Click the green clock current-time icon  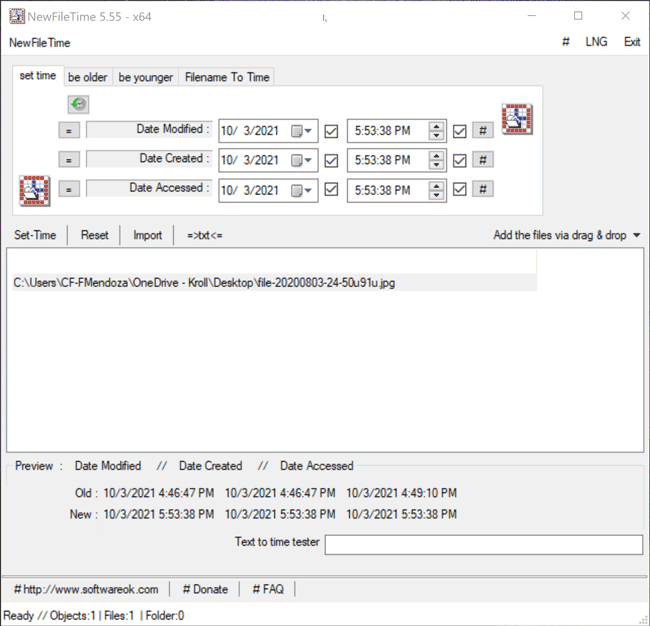pyautogui.click(x=78, y=104)
